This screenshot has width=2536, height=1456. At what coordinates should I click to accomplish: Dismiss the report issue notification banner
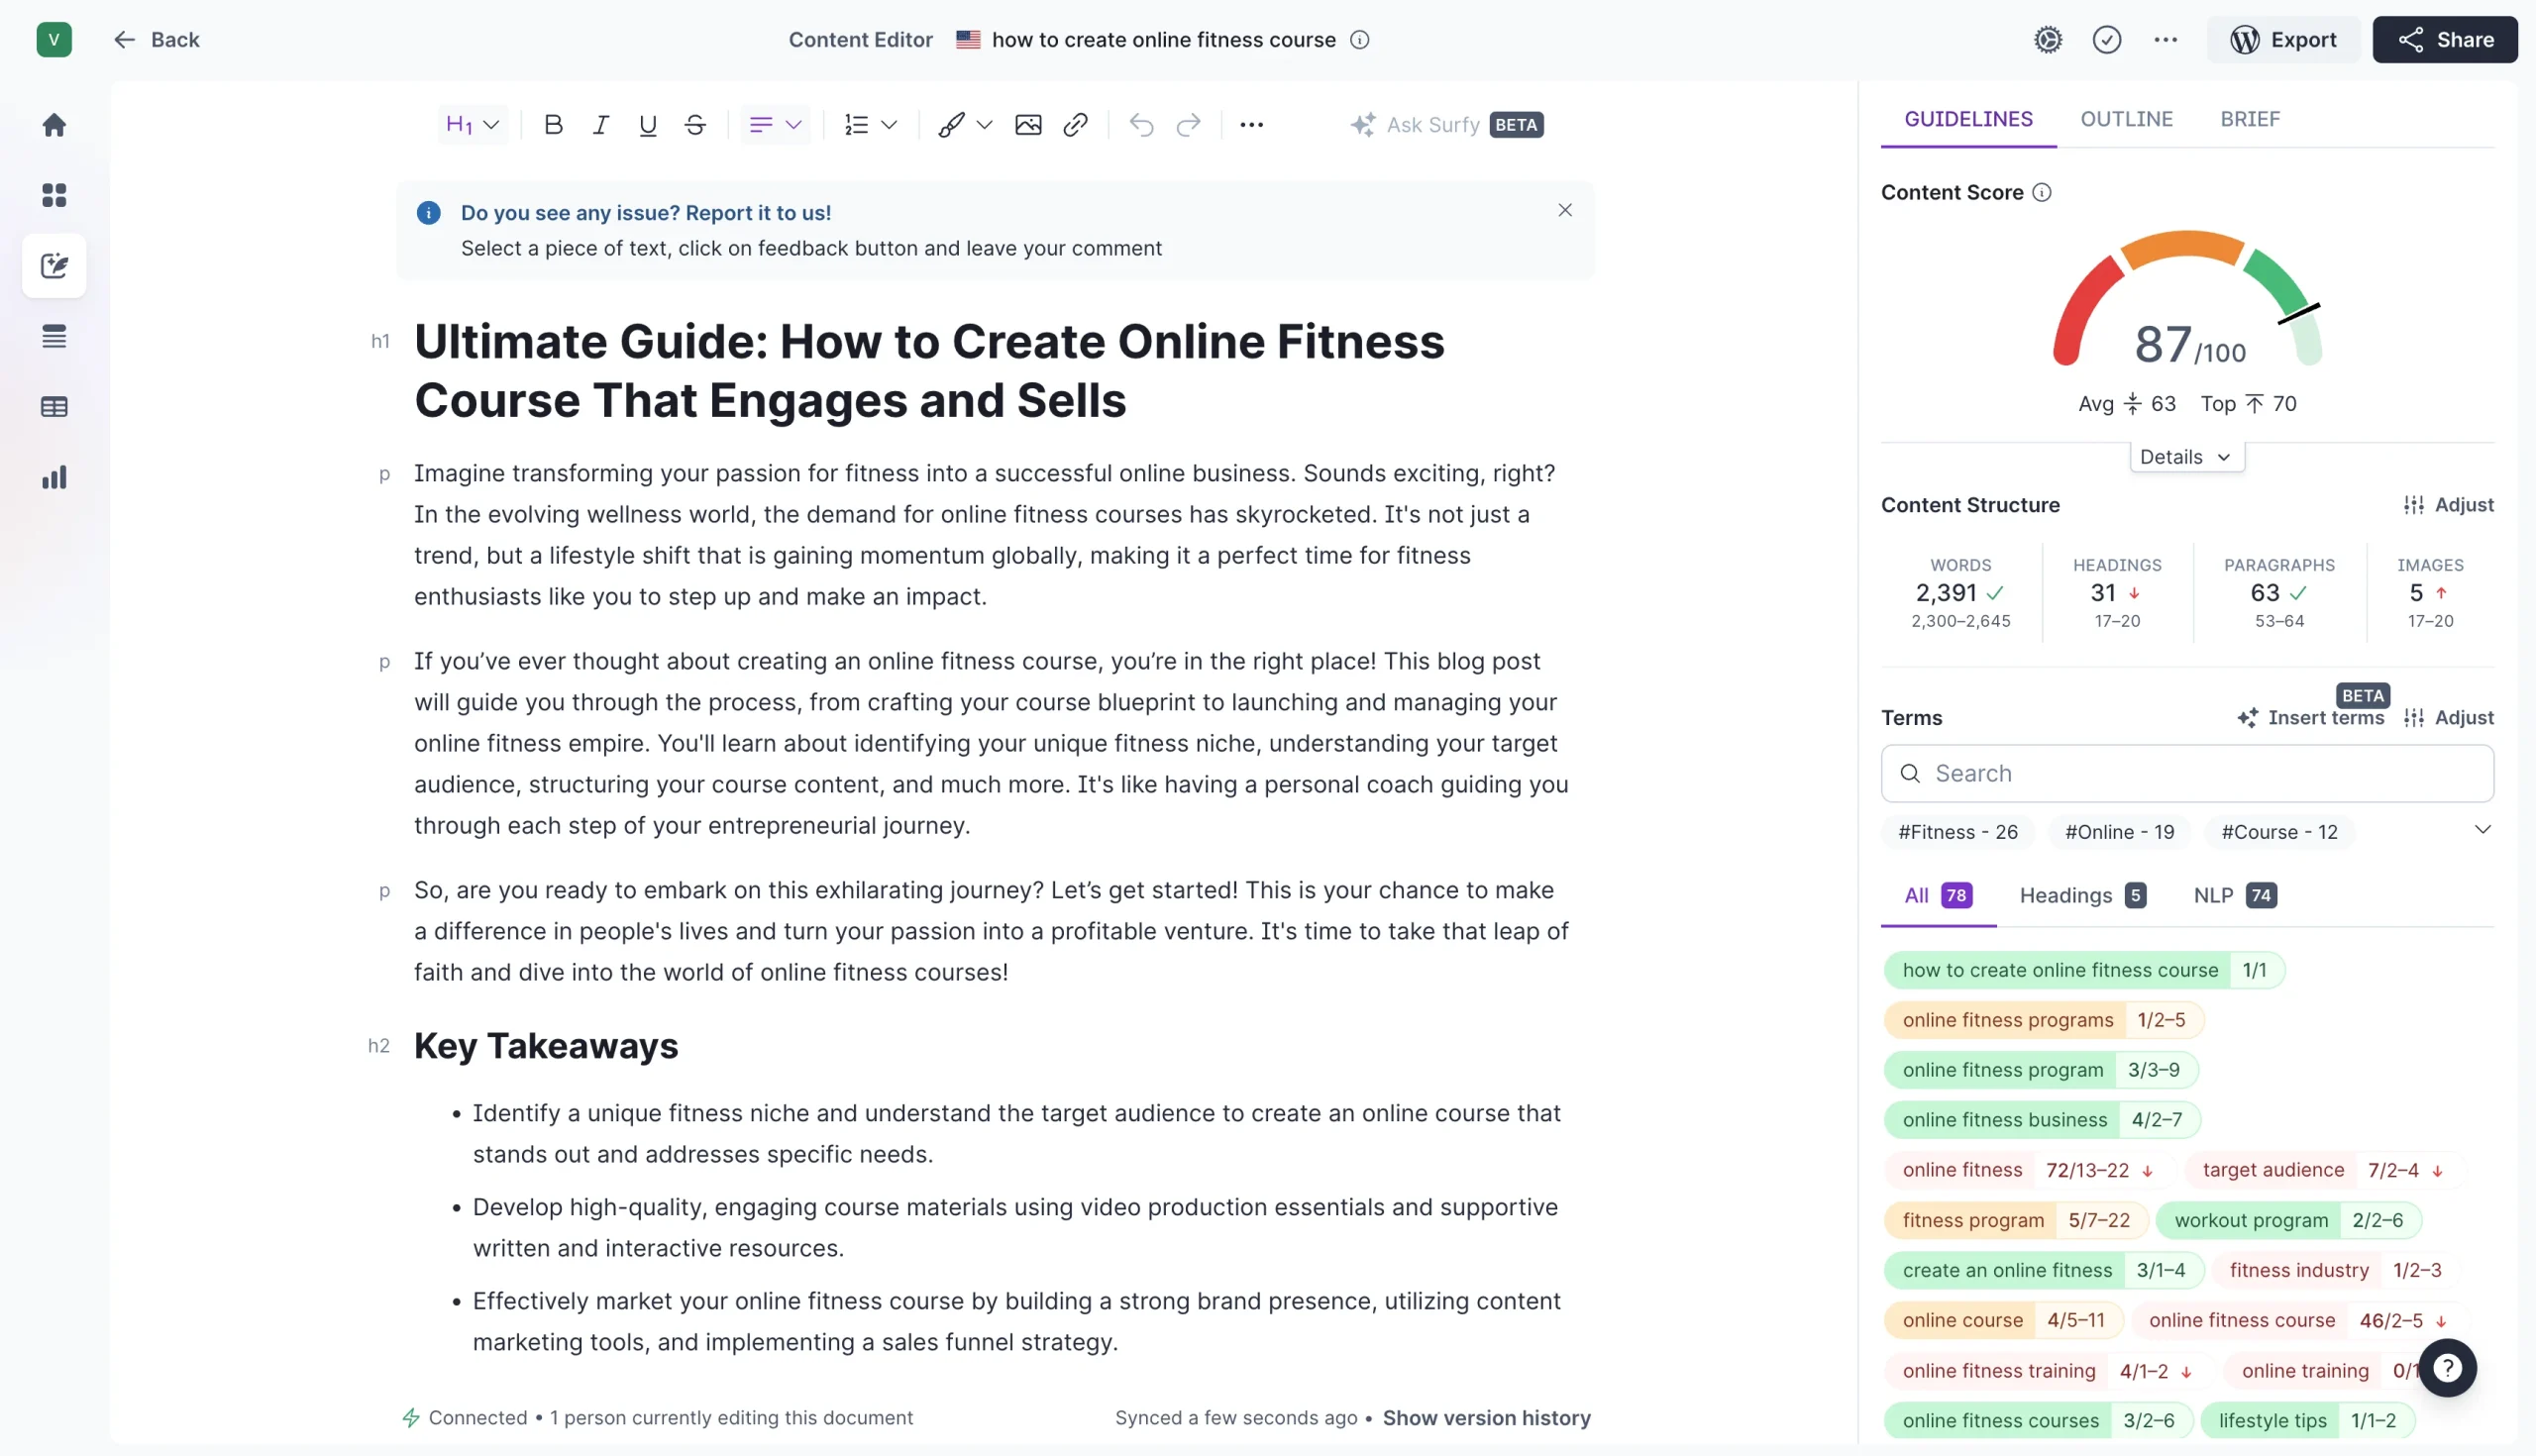point(1565,210)
